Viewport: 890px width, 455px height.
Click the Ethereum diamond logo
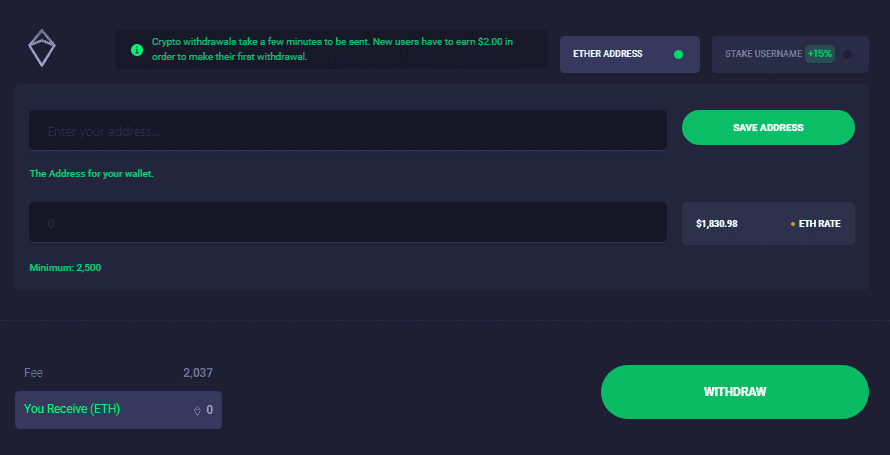(x=42, y=48)
